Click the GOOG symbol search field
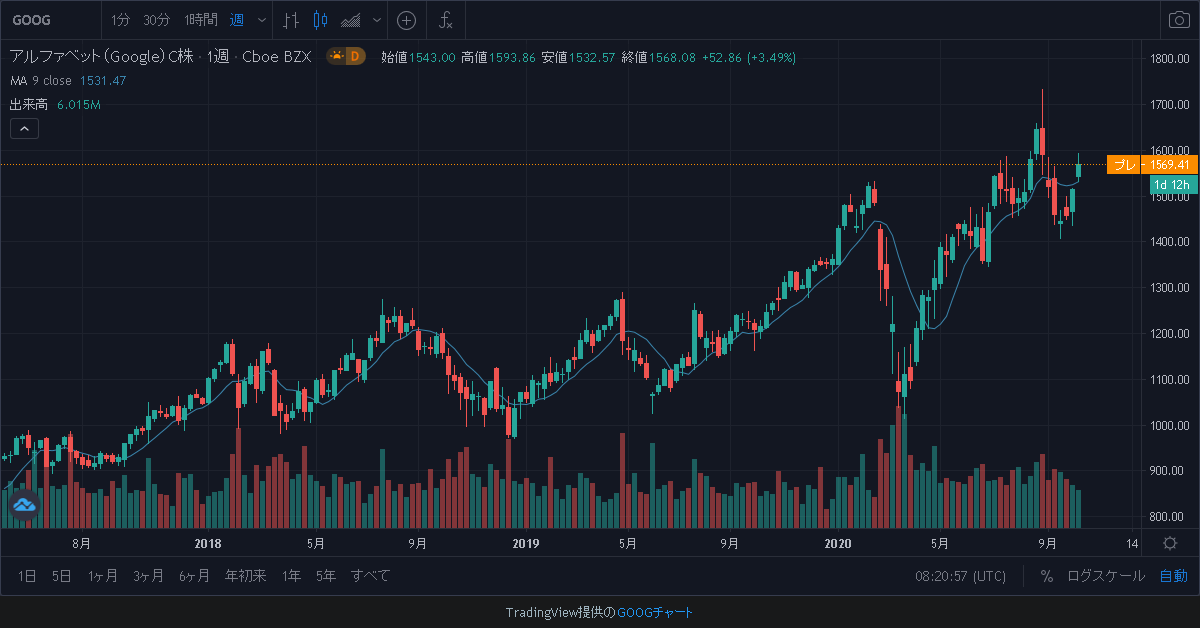The width and height of the screenshot is (1200, 628). [50, 20]
